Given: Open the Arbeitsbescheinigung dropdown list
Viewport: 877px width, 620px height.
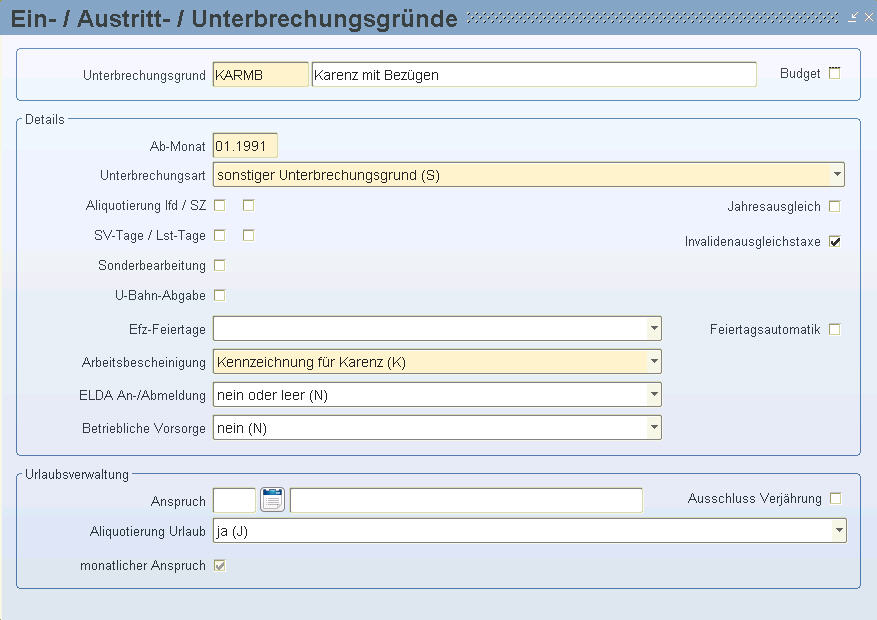Looking at the screenshot, I should (x=654, y=362).
